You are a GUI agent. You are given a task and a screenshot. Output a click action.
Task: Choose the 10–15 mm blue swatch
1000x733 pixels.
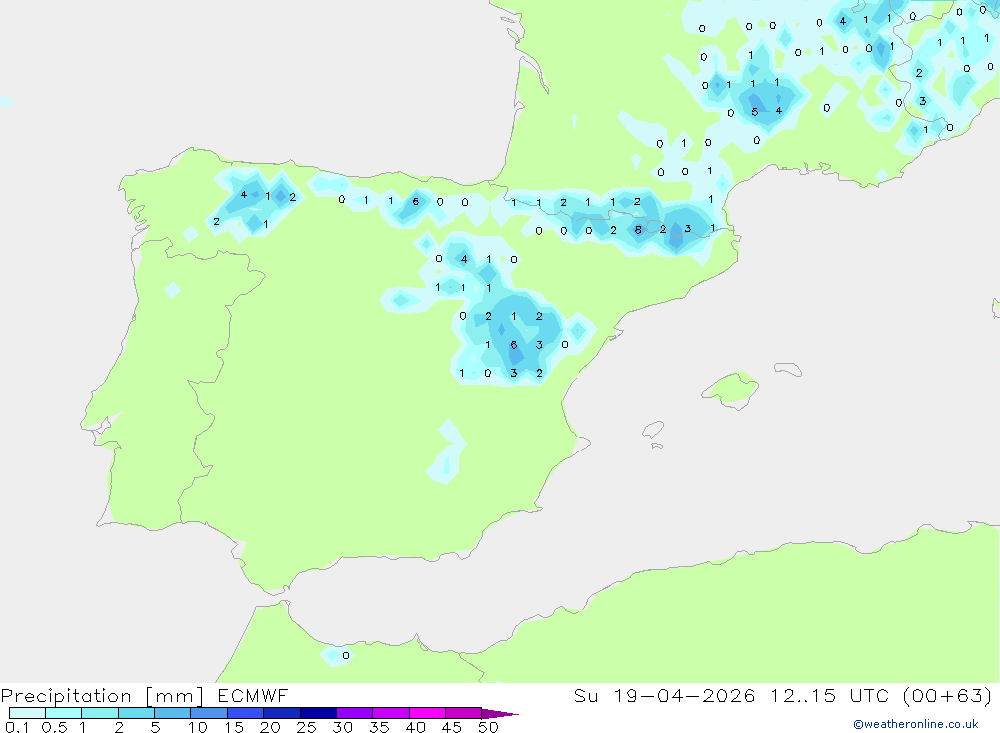[209, 713]
